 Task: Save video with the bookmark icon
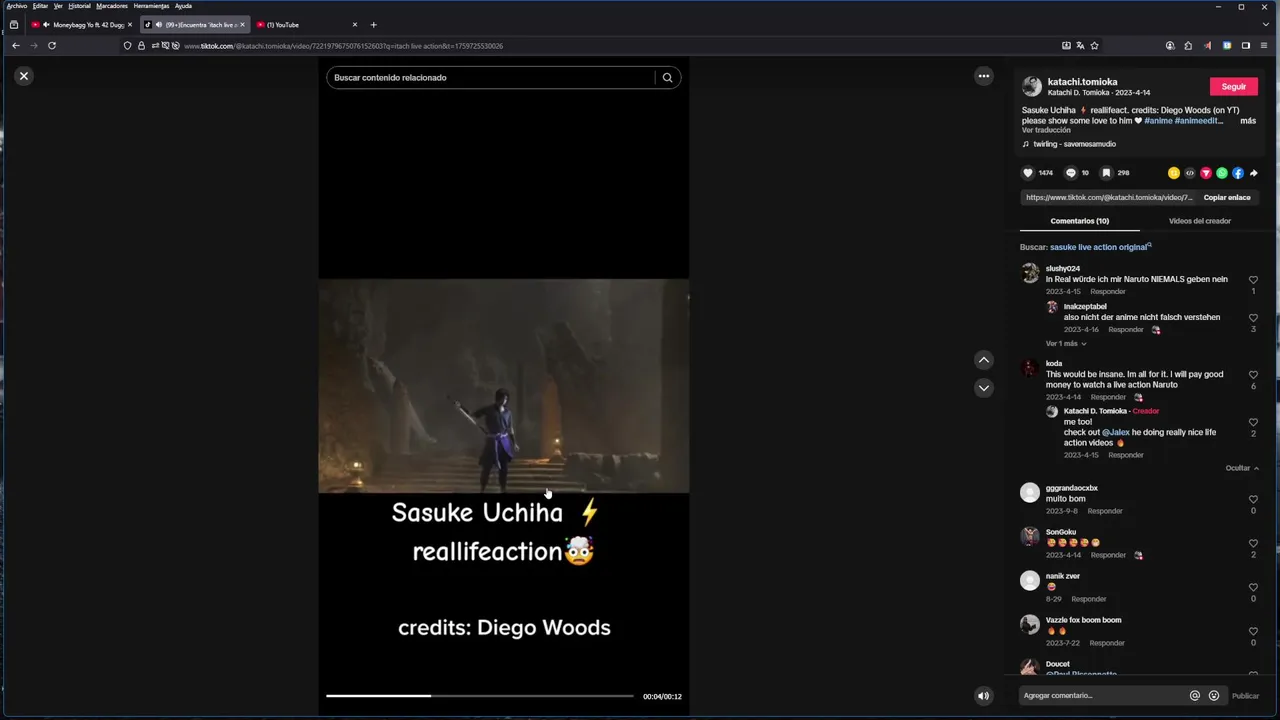pos(1107,173)
